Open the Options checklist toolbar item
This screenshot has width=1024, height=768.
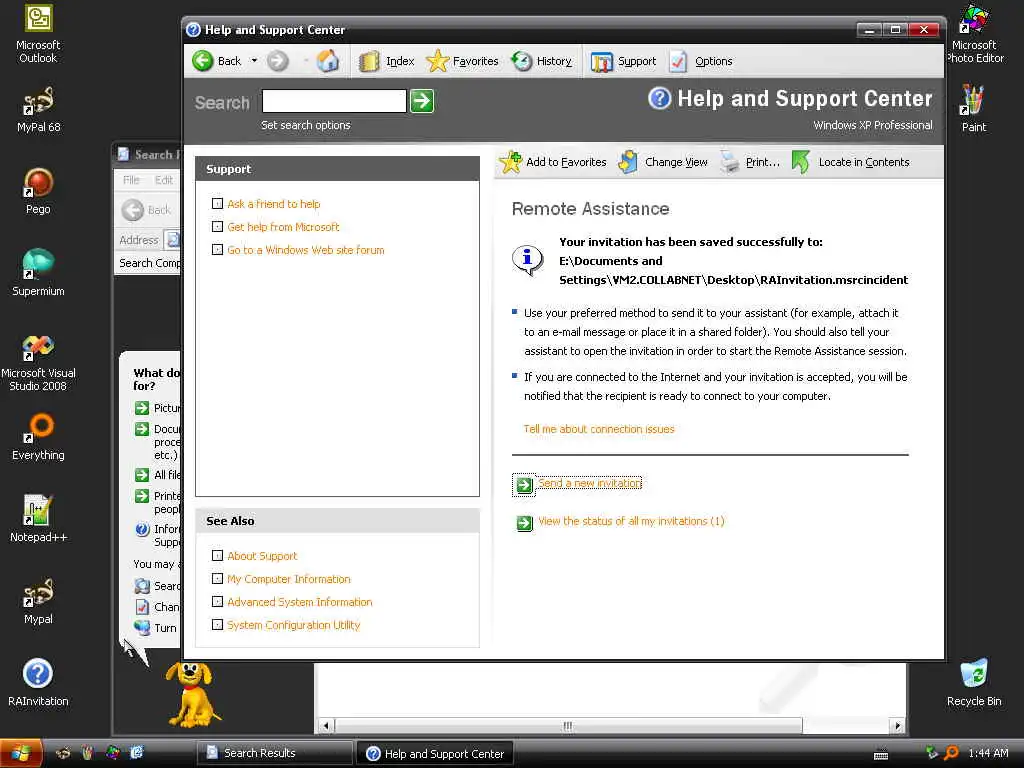701,61
